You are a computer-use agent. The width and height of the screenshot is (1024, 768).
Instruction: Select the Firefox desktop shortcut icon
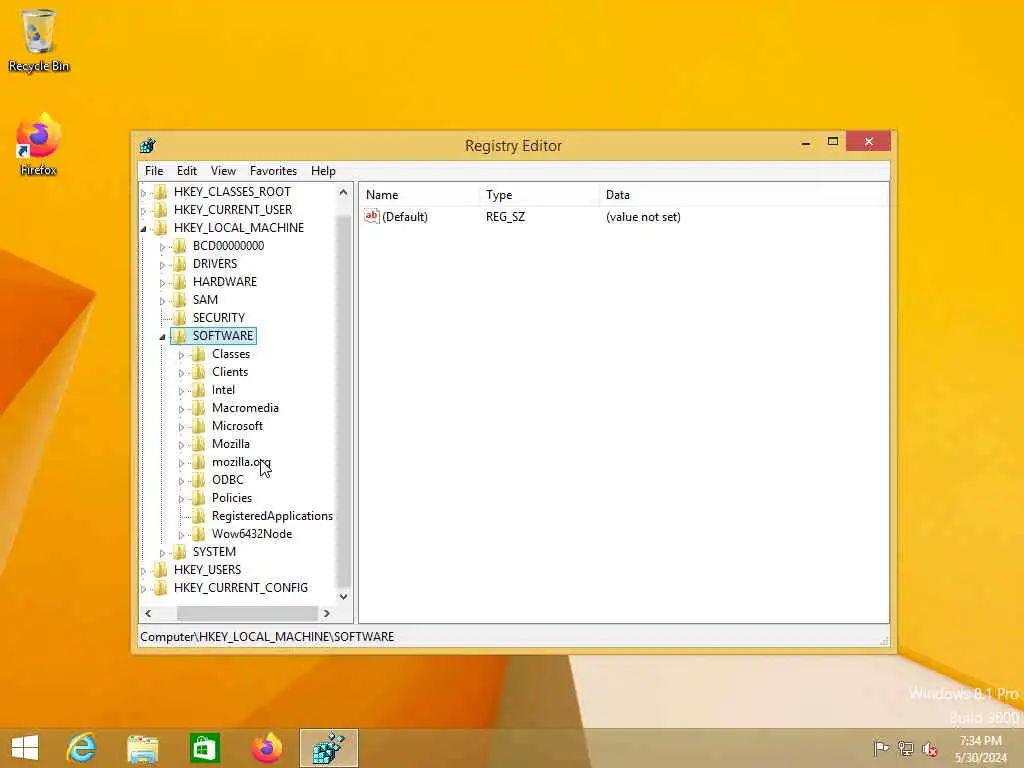click(x=39, y=144)
